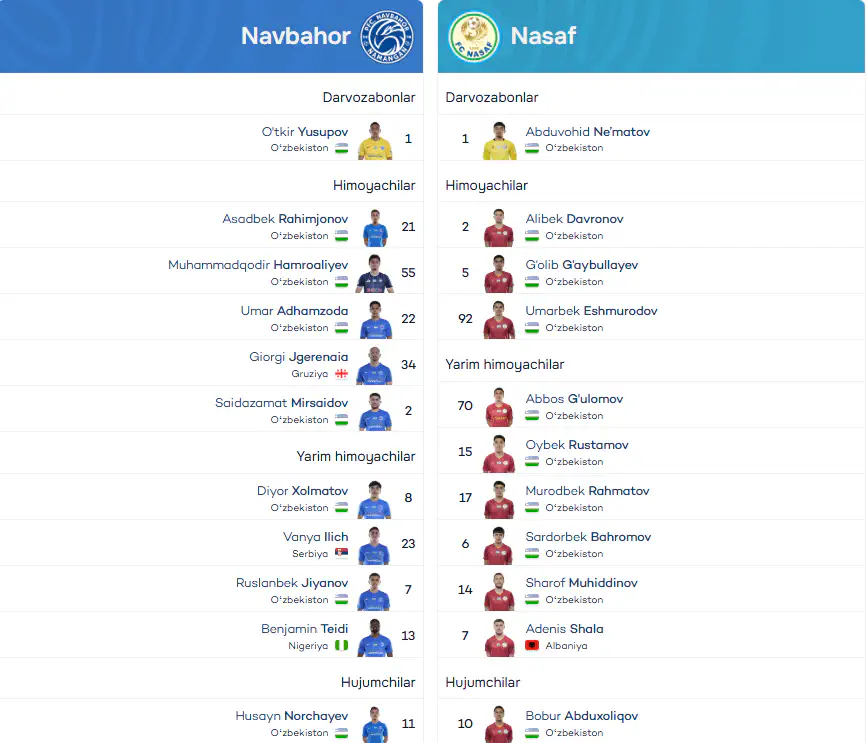Select Diyor Xolmatov from the midfielders list

pos(302,491)
